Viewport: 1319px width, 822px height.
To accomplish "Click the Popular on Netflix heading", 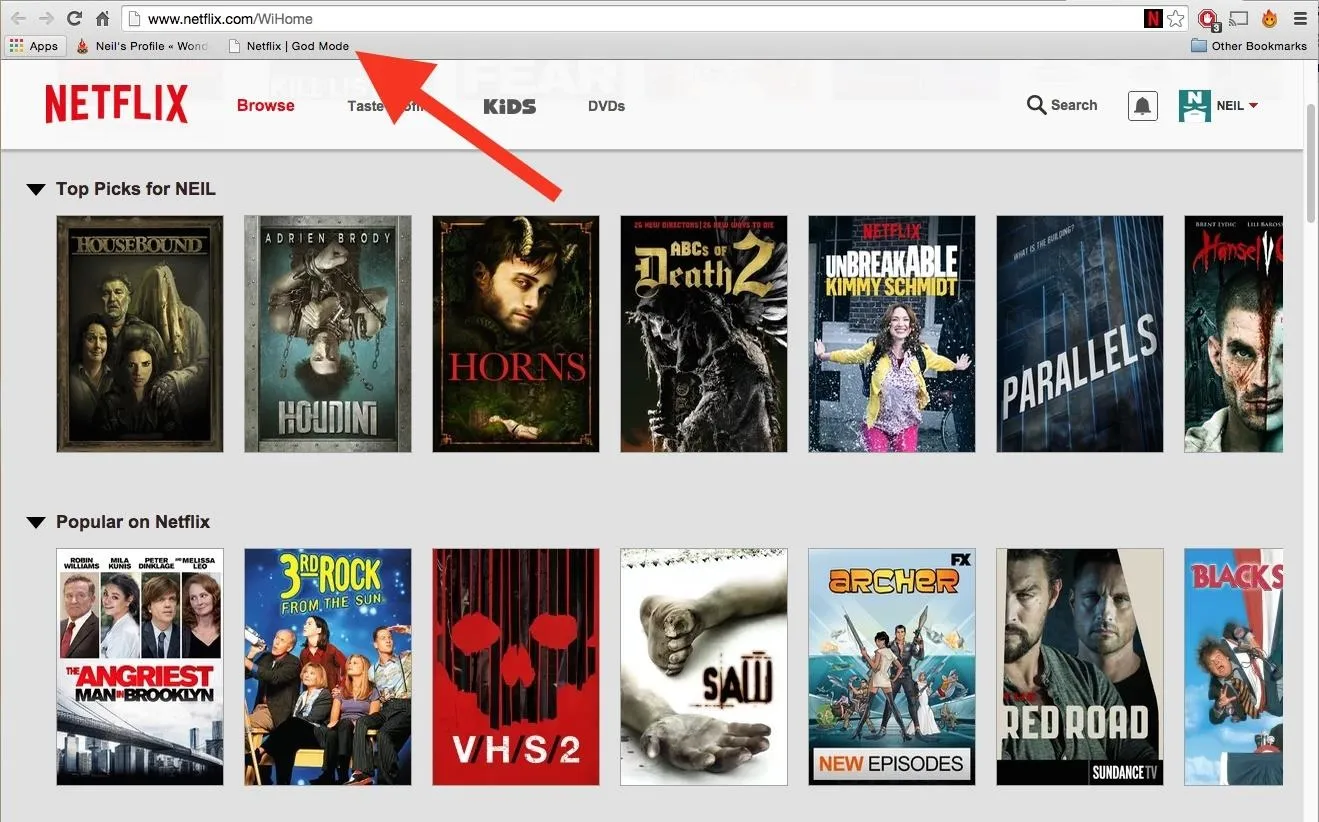I will click(x=133, y=522).
